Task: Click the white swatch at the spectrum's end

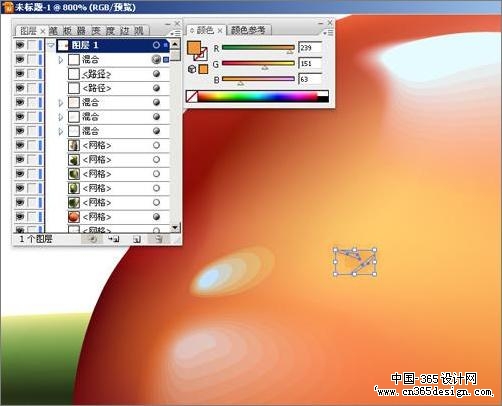Action: pos(323,93)
